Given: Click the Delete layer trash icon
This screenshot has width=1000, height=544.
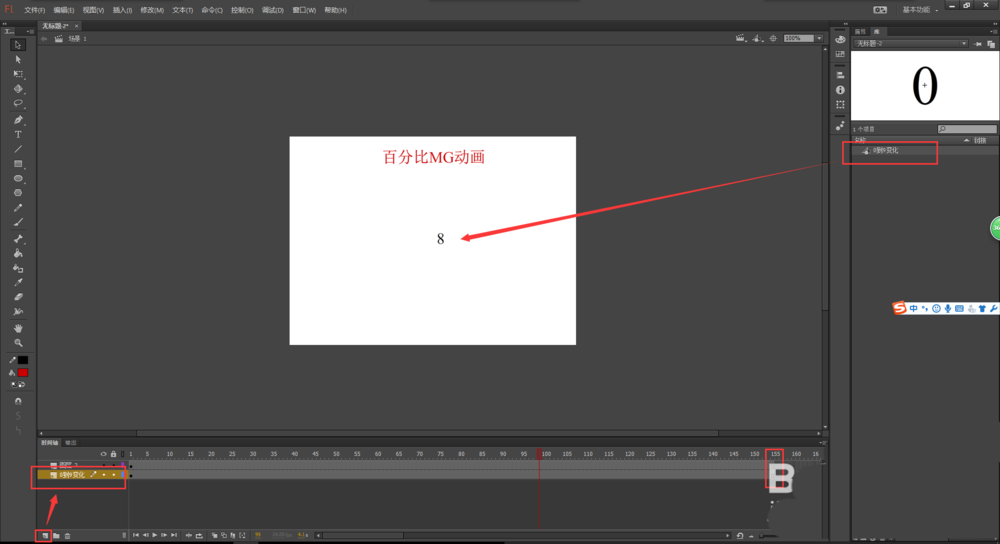Looking at the screenshot, I should (x=68, y=536).
